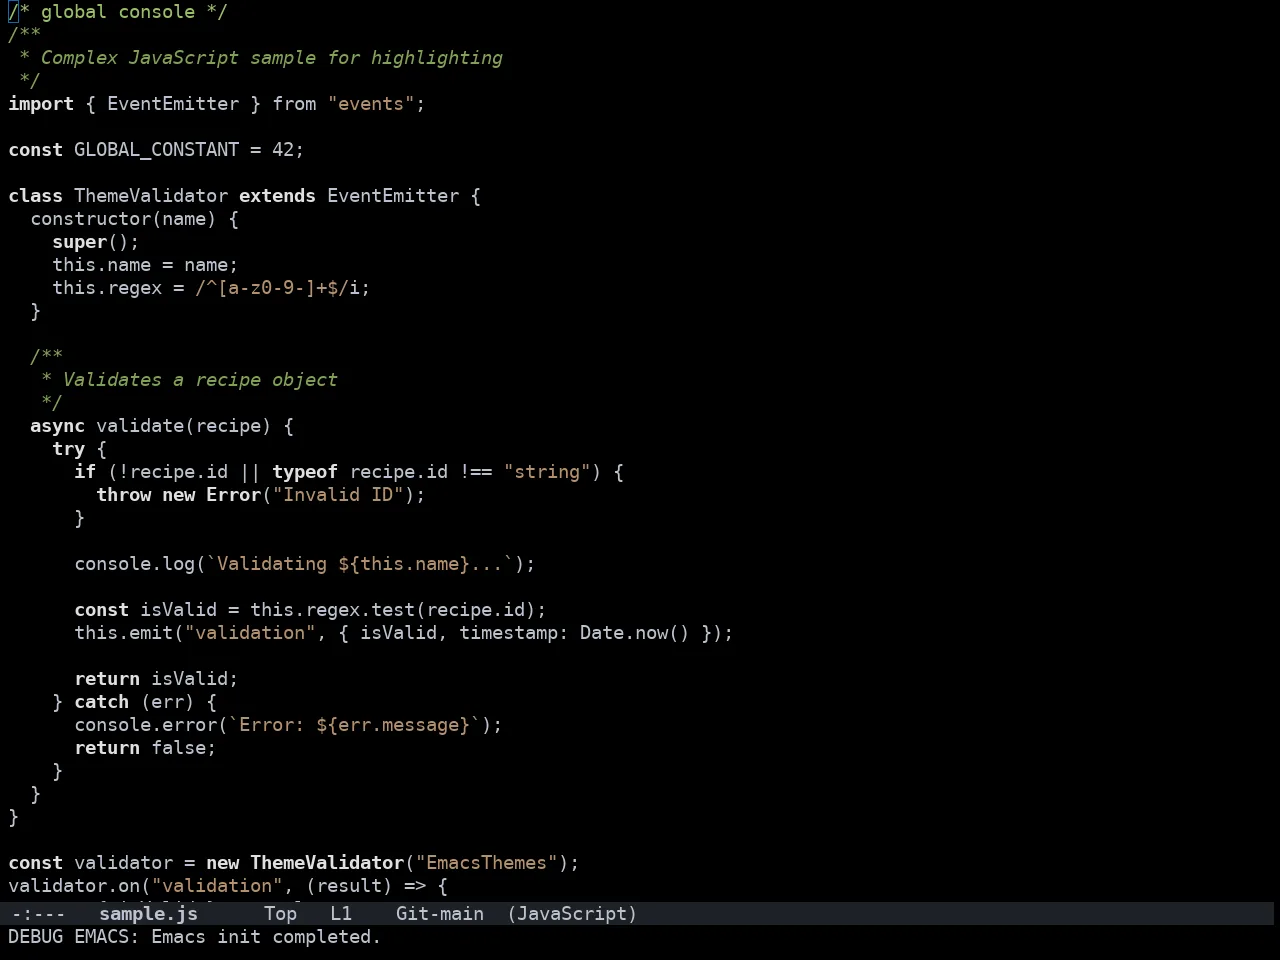Viewport: 1280px width, 960px height.
Task: Click 'return false;' statement
Action: pos(146,748)
